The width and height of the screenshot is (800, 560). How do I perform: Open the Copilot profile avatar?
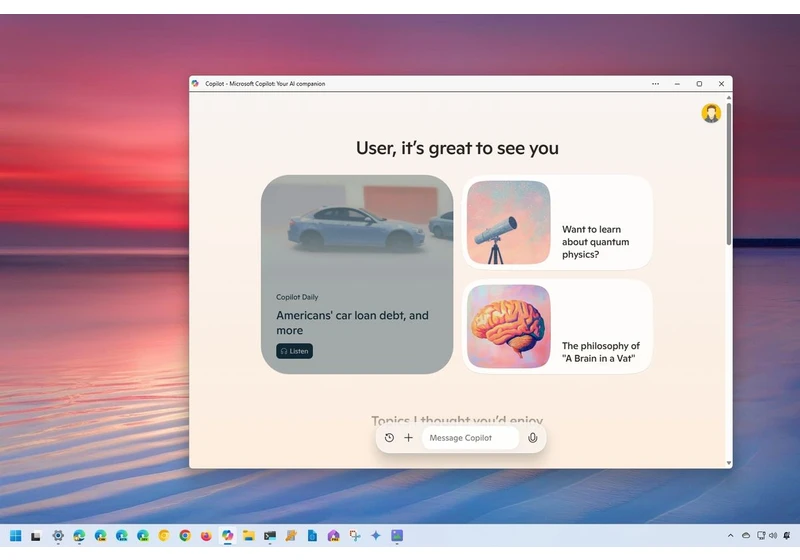coord(711,113)
